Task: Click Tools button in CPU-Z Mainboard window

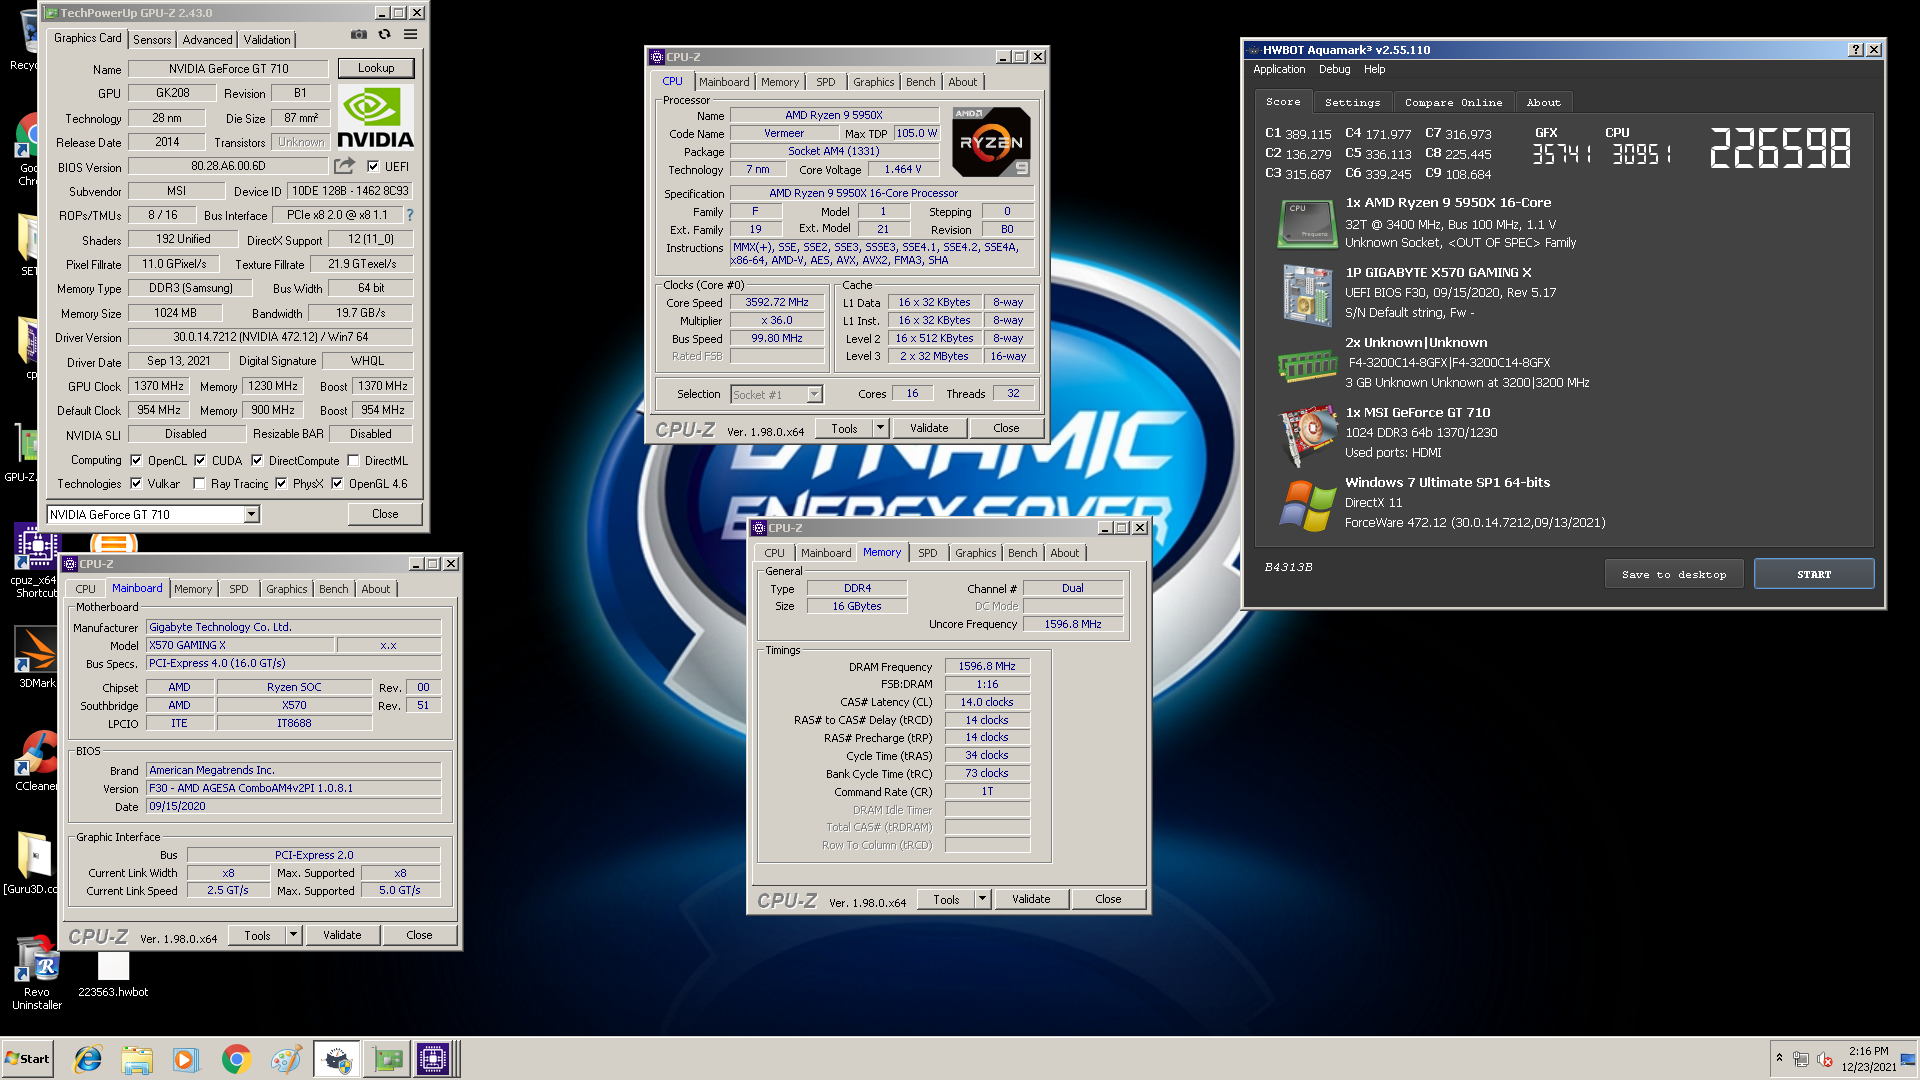Action: click(257, 935)
